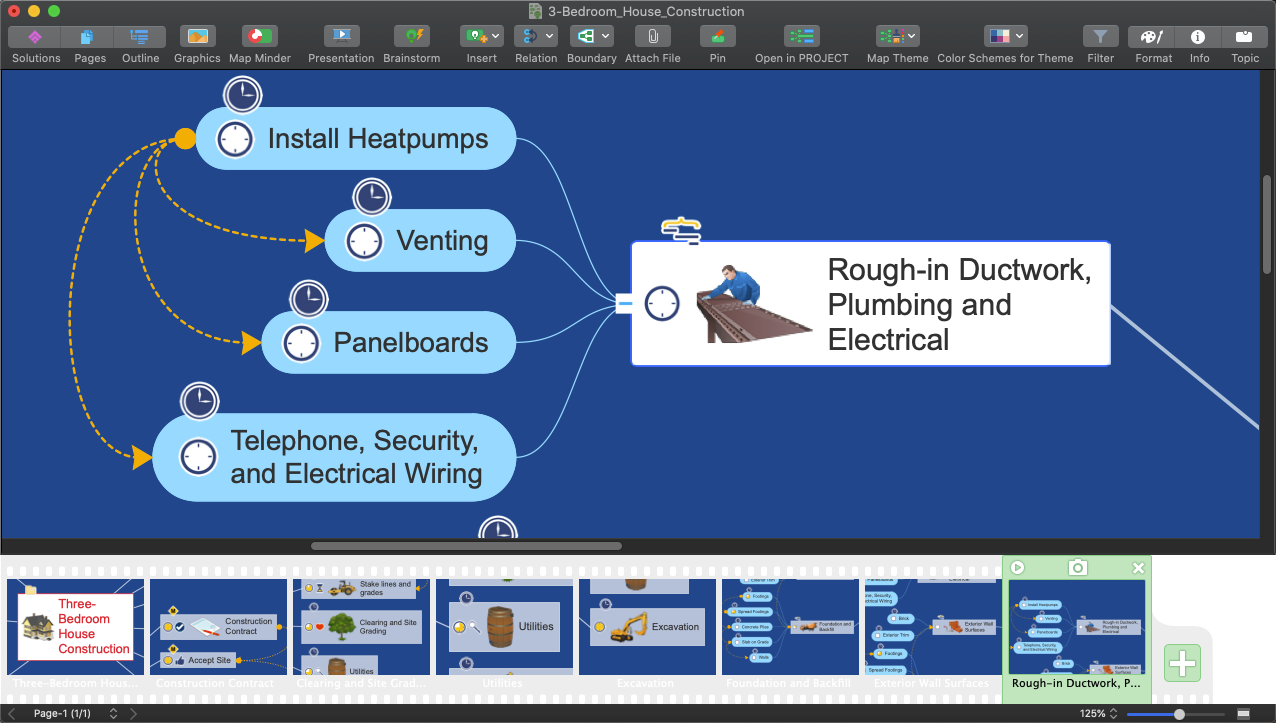
Task: Open Color Schemes for Theme dropdown
Action: pos(1005,37)
